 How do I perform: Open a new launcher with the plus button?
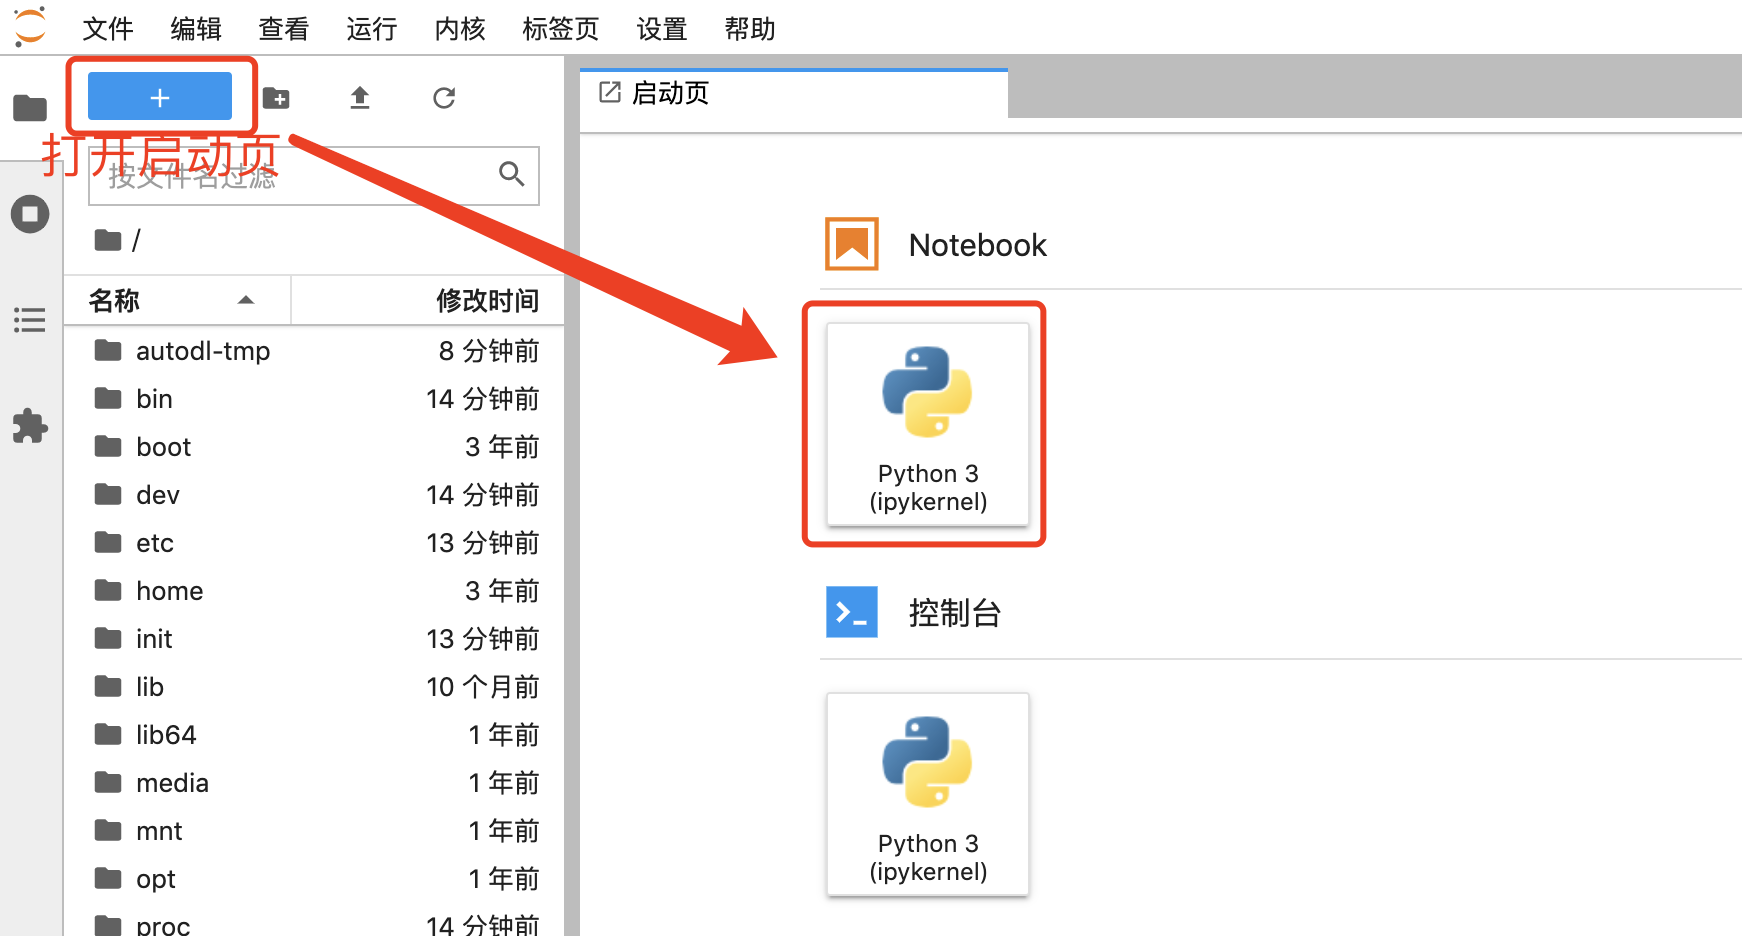coord(159,96)
